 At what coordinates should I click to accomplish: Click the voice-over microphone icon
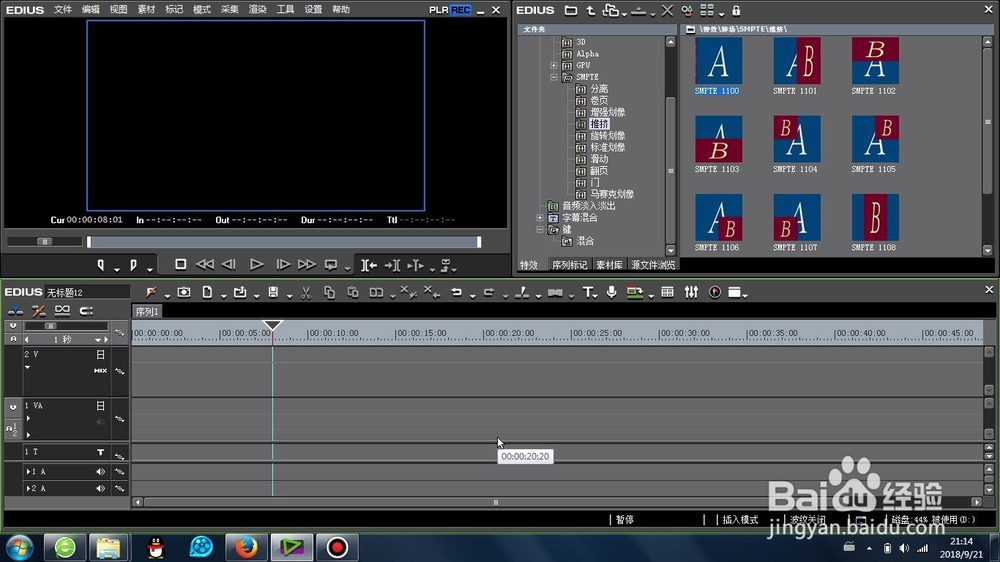pyautogui.click(x=612, y=292)
